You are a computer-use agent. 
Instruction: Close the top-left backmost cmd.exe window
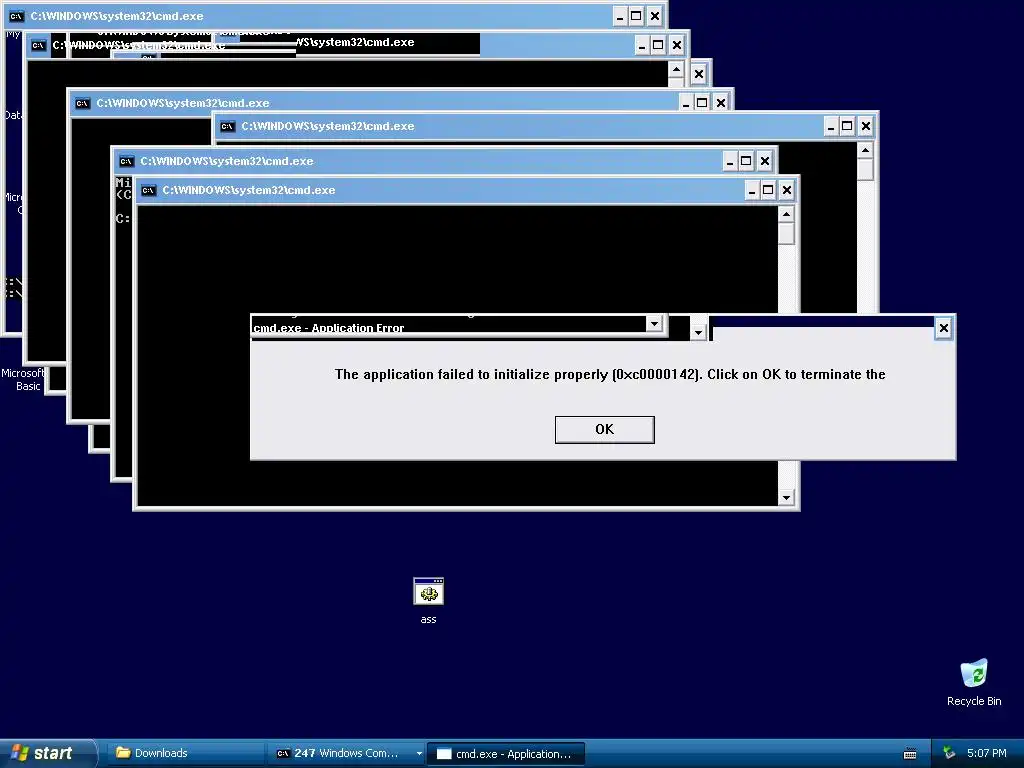654,16
